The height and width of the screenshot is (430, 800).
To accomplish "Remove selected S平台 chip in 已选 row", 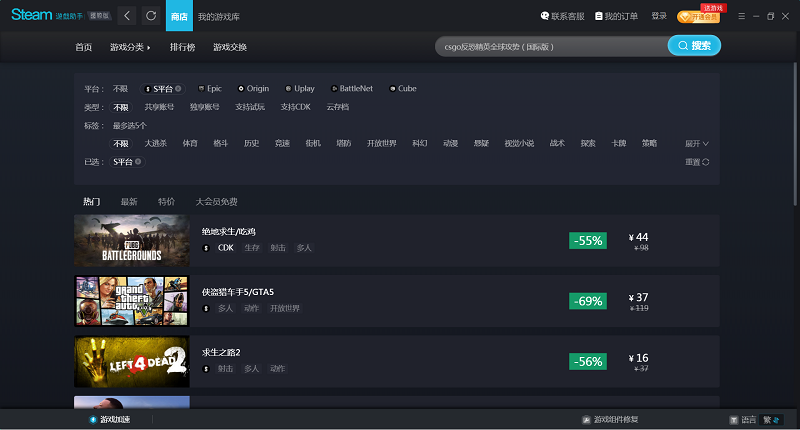I will coord(138,162).
